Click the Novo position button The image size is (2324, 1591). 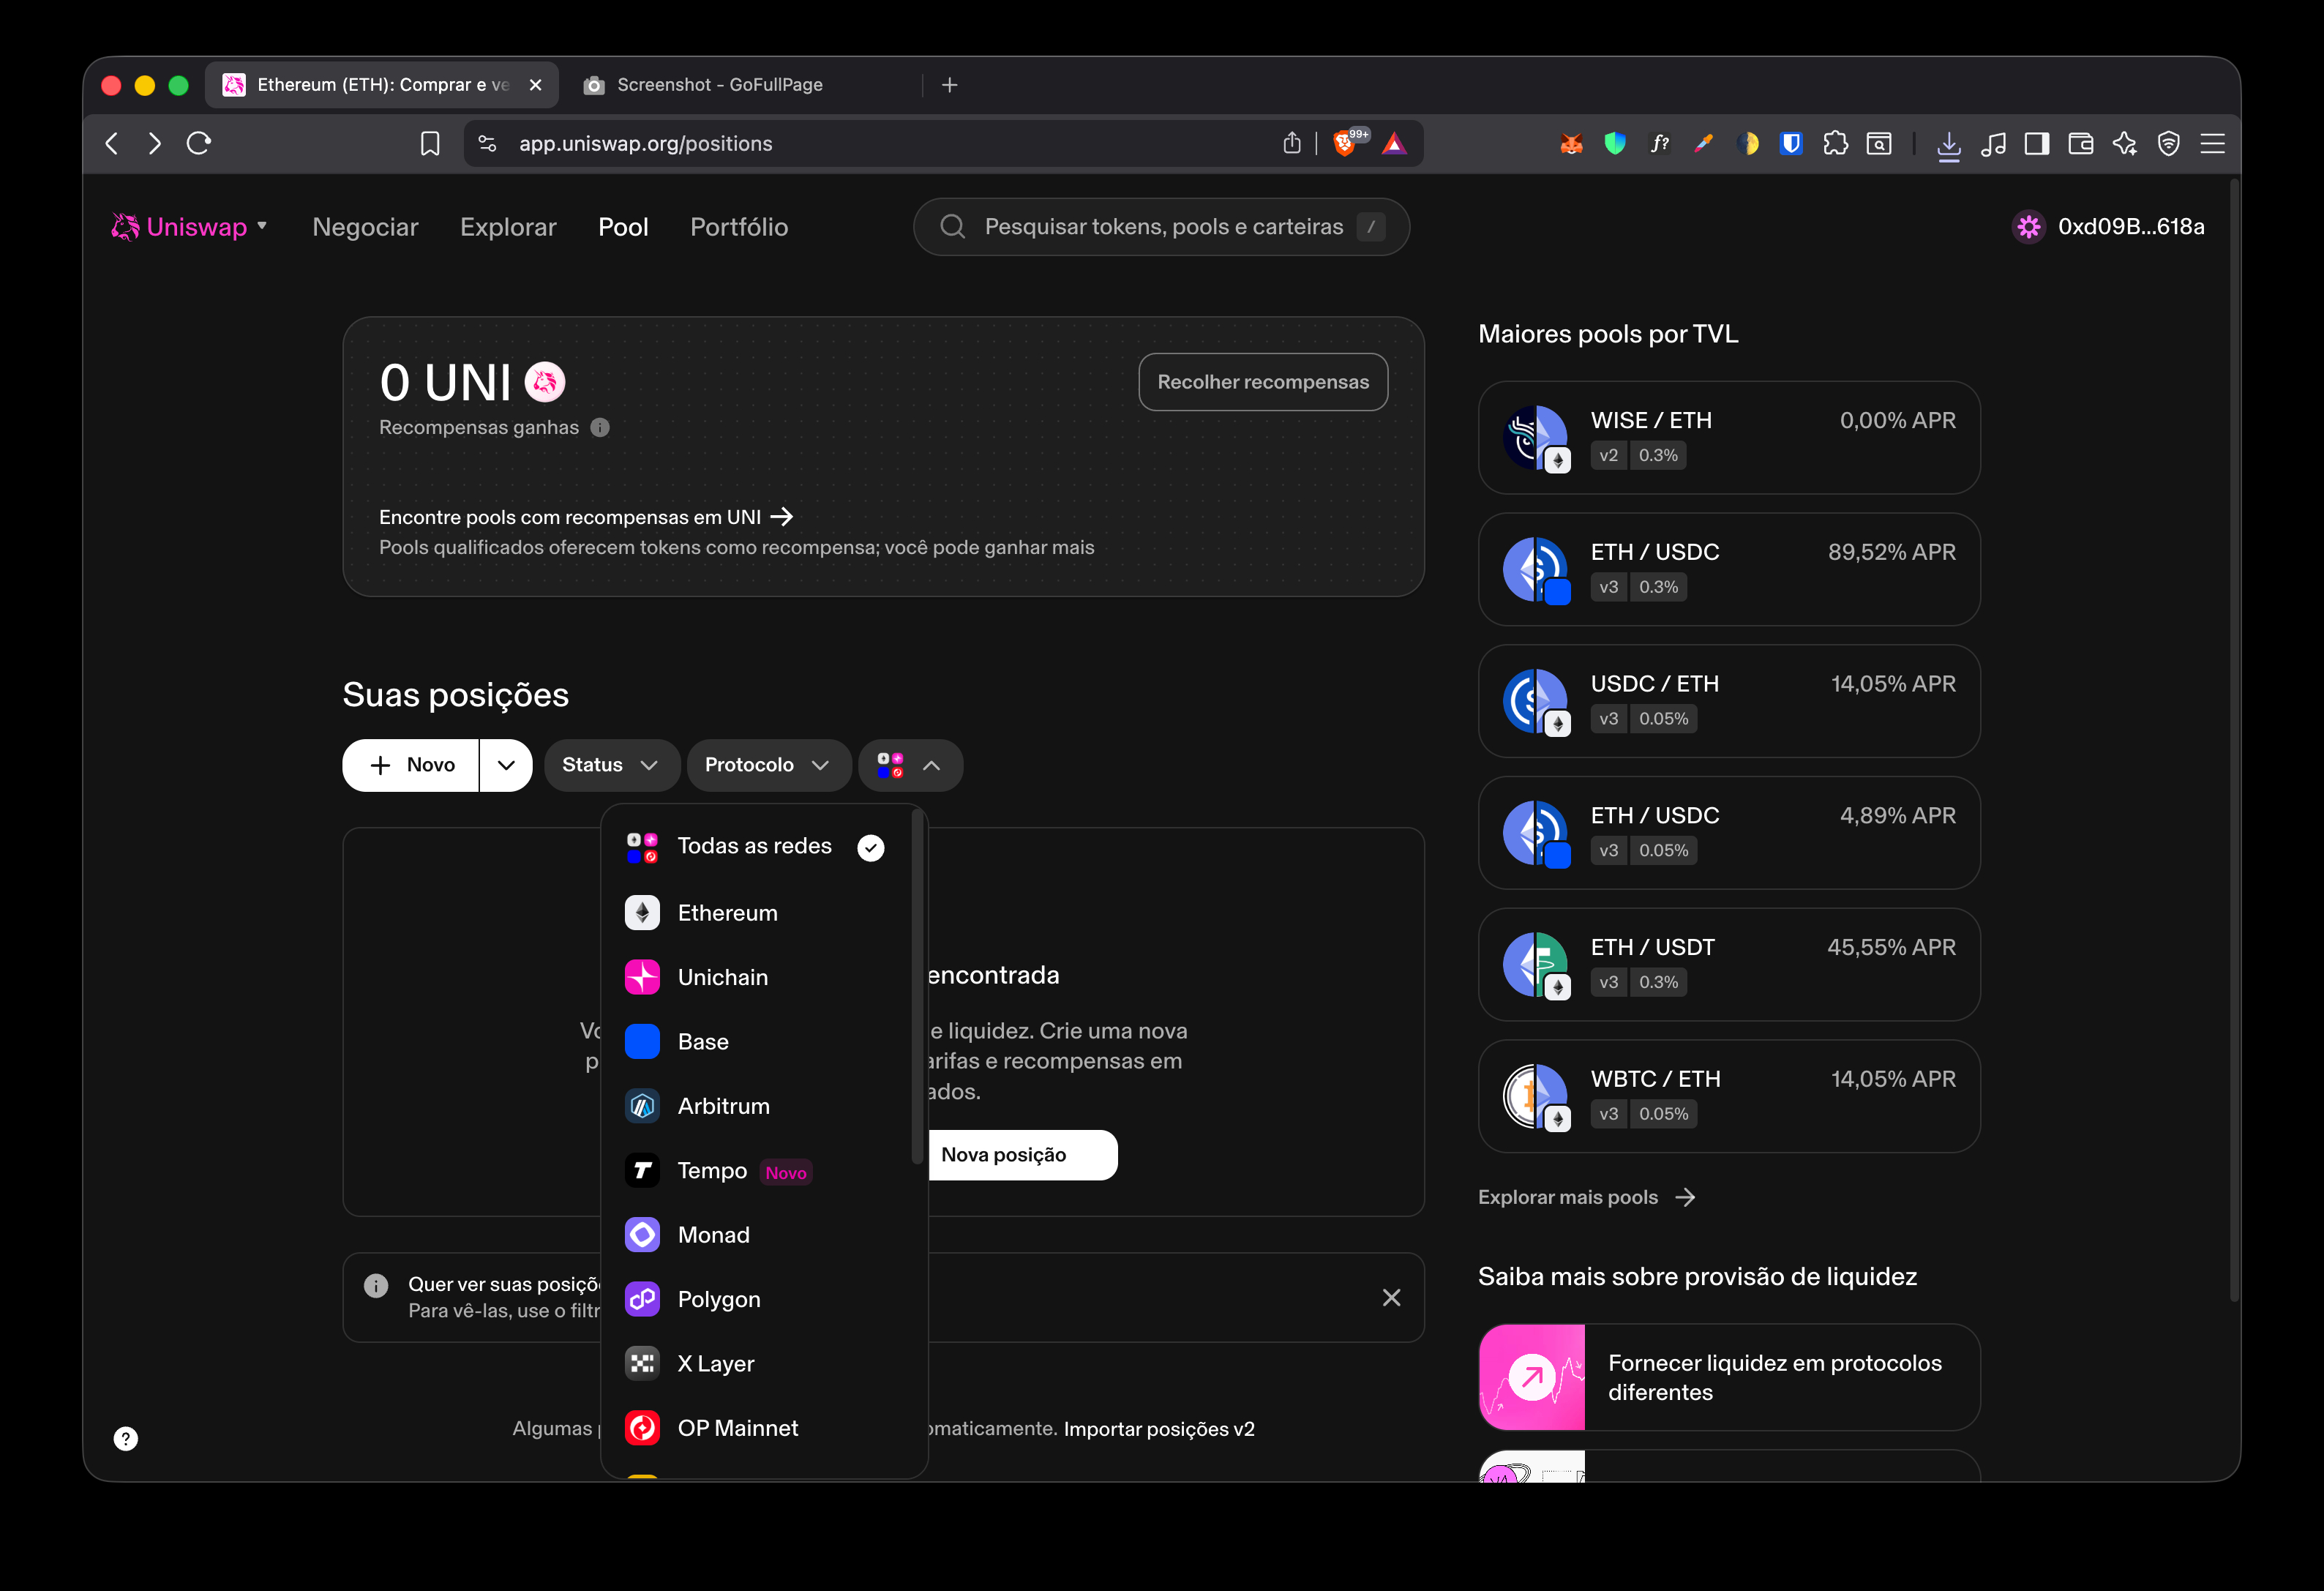point(411,765)
